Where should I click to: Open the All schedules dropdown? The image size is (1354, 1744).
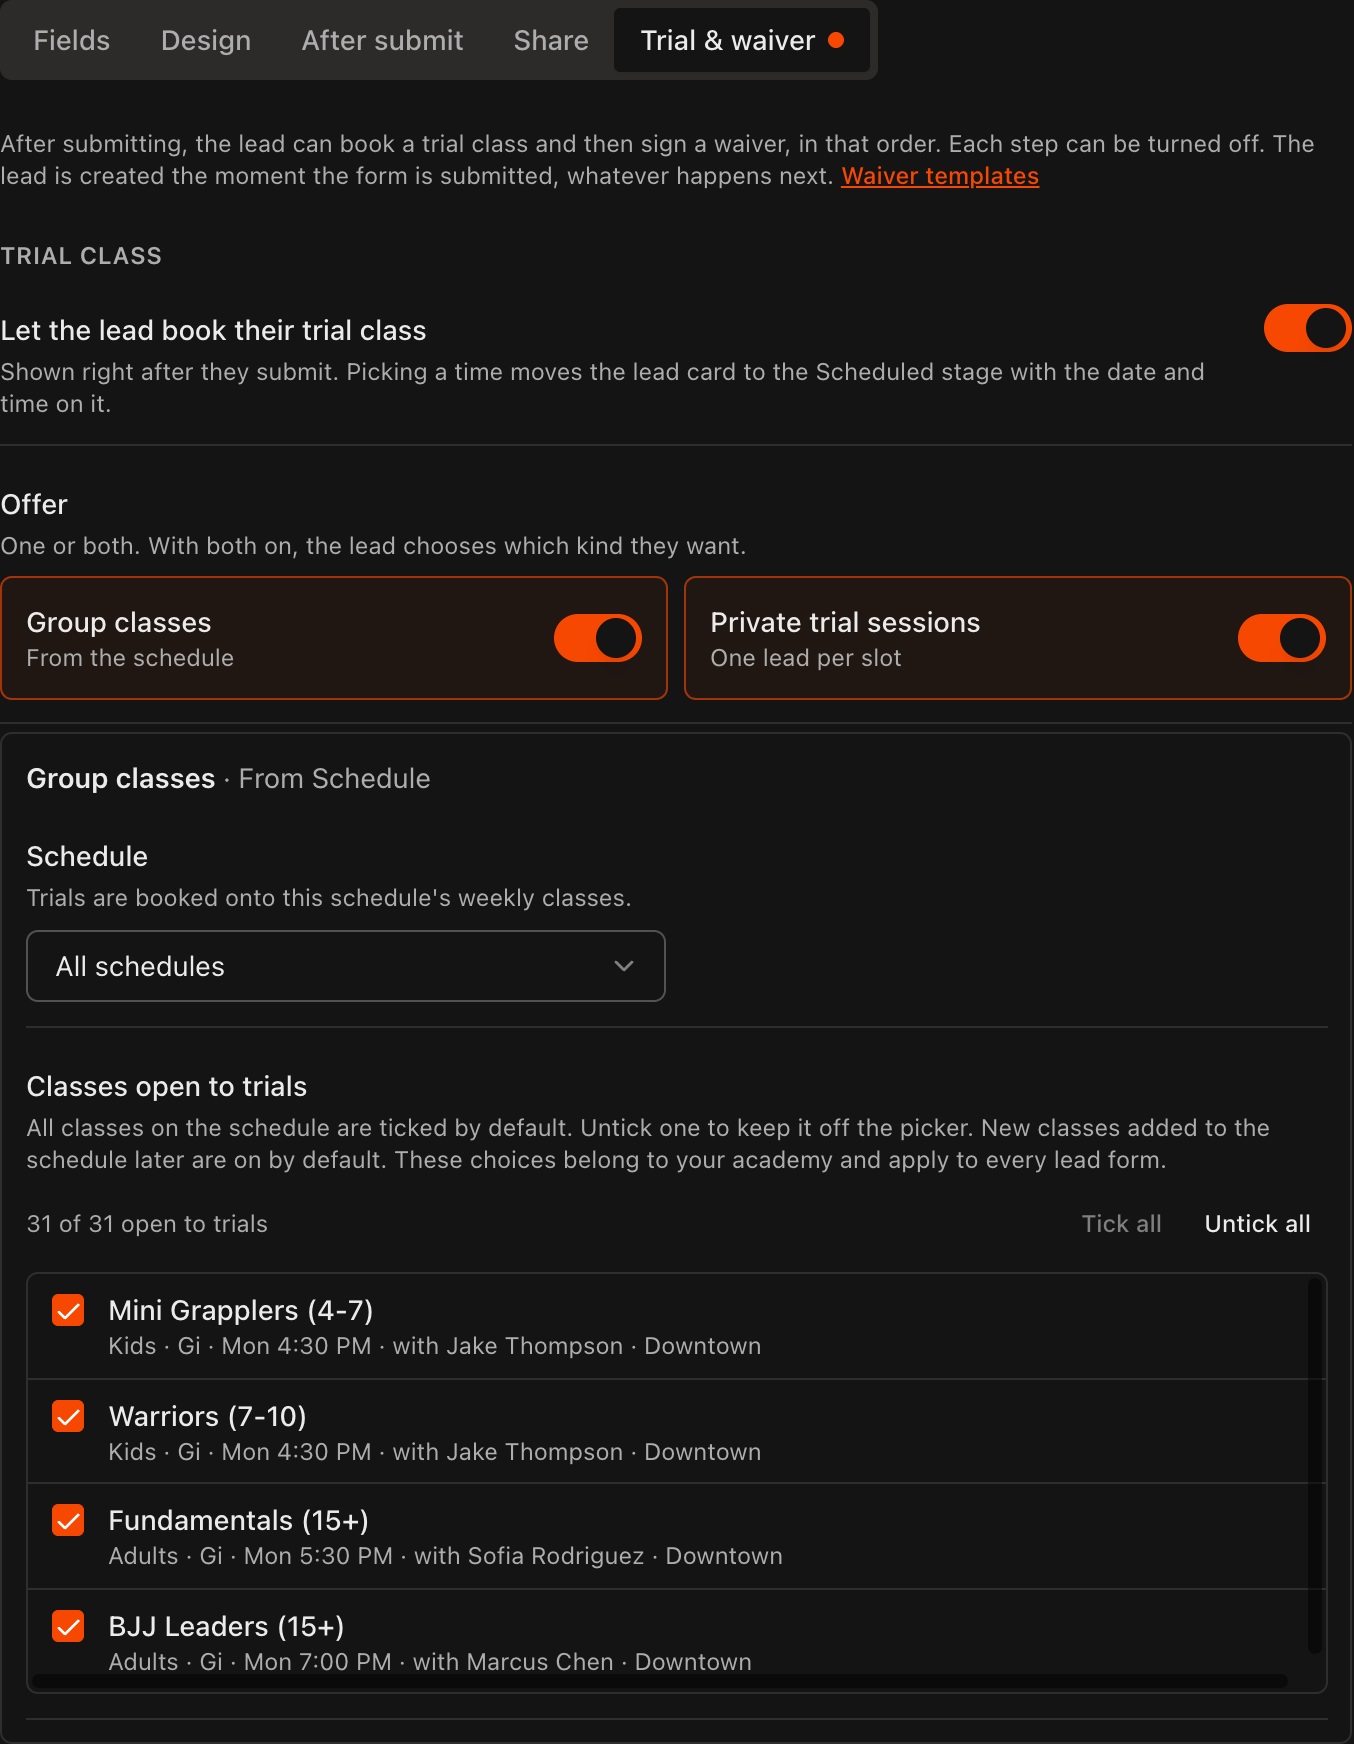[x=346, y=966]
